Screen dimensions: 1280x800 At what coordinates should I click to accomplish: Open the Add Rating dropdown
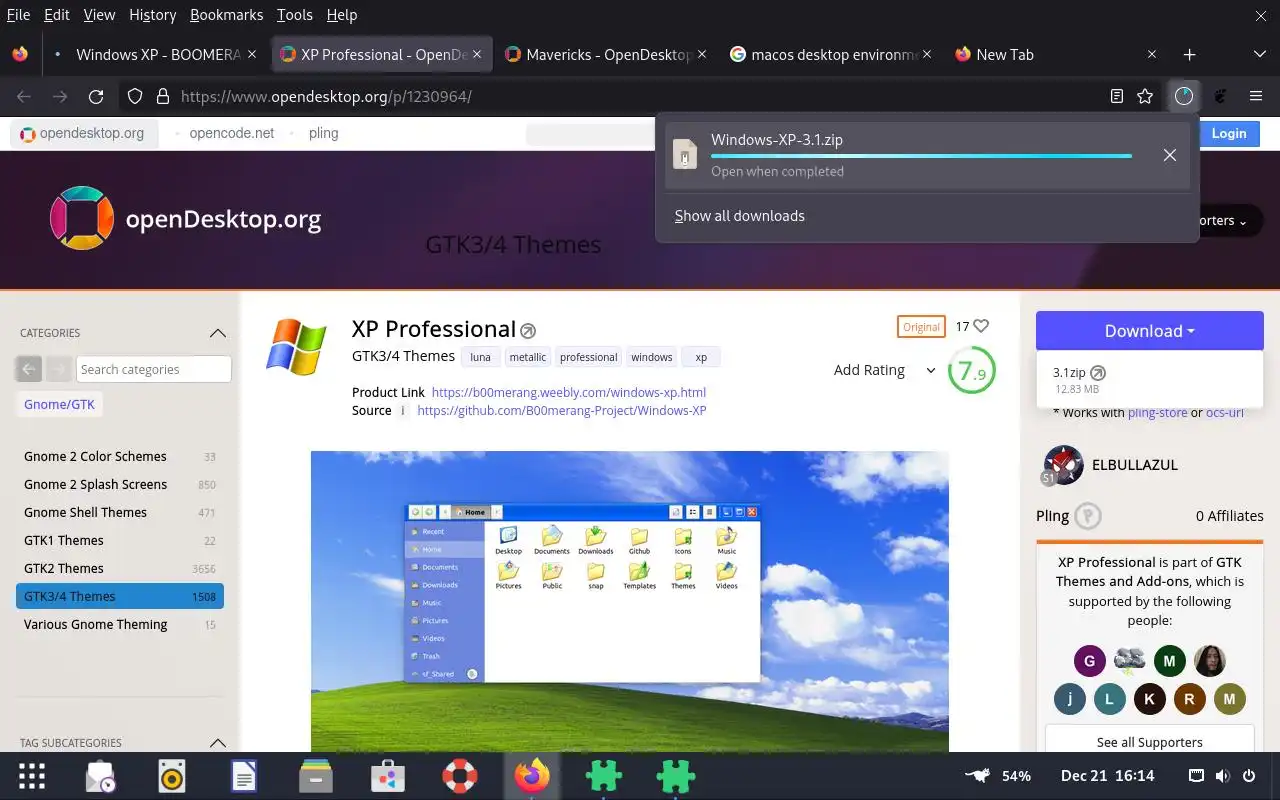(885, 370)
